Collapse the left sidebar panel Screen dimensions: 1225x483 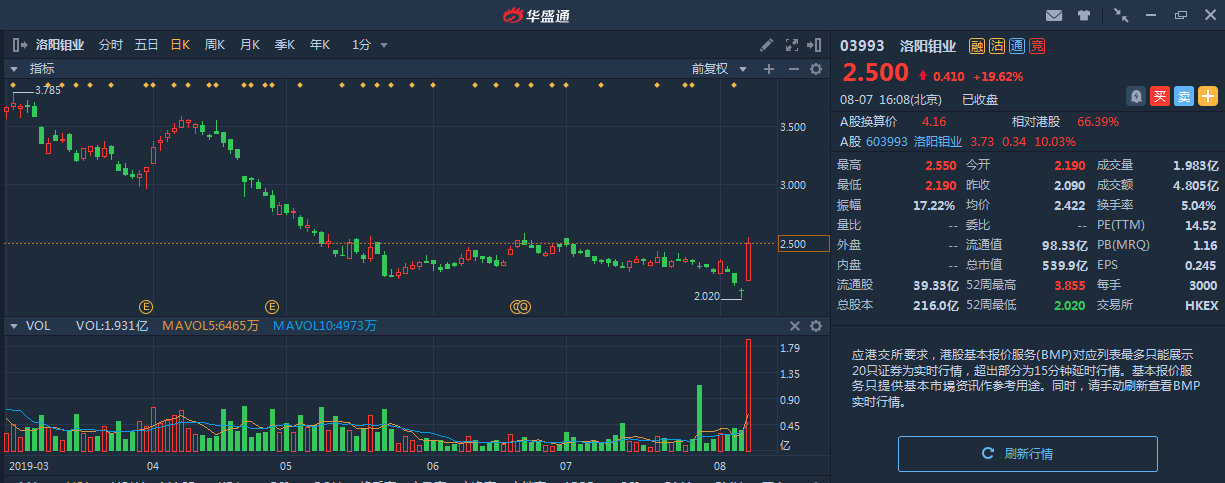point(18,45)
